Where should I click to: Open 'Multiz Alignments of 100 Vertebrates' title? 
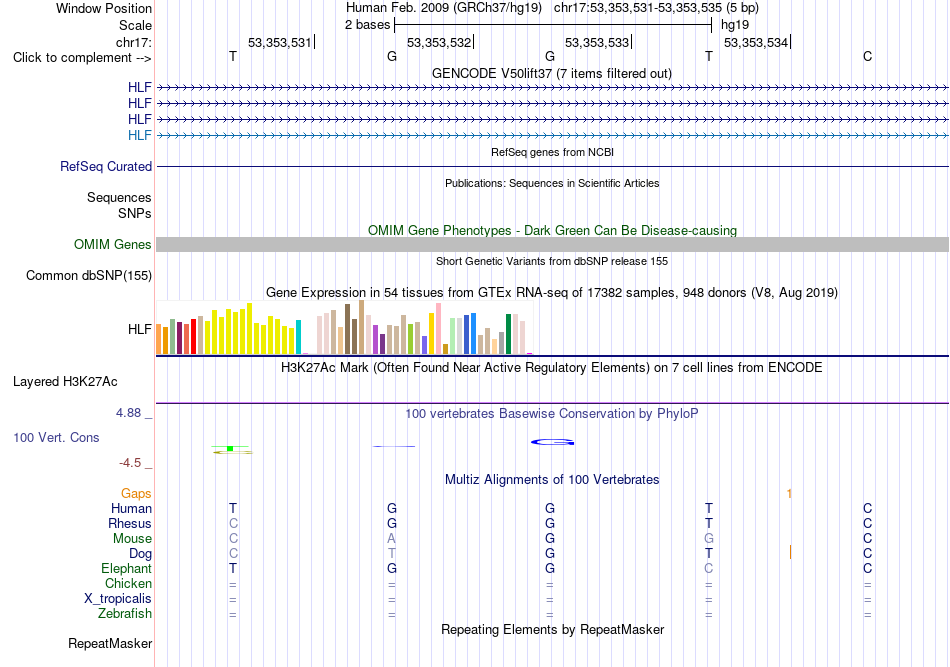tap(552, 480)
